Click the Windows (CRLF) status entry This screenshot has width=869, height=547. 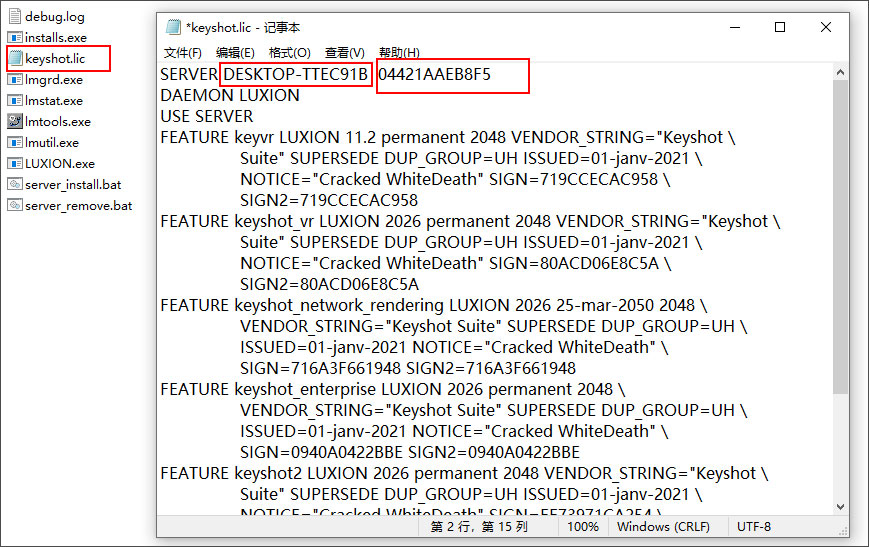663,526
